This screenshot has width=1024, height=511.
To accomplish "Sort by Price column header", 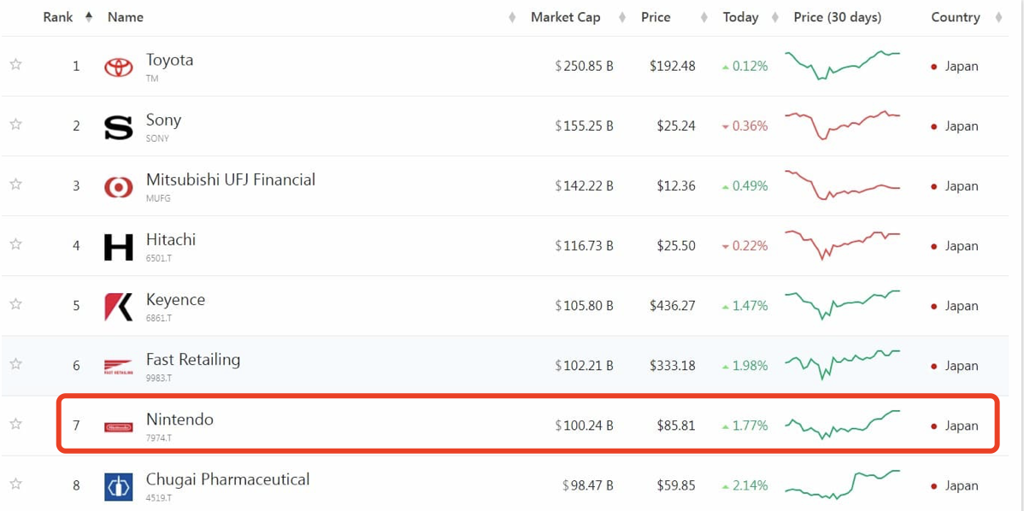I will click(x=656, y=18).
